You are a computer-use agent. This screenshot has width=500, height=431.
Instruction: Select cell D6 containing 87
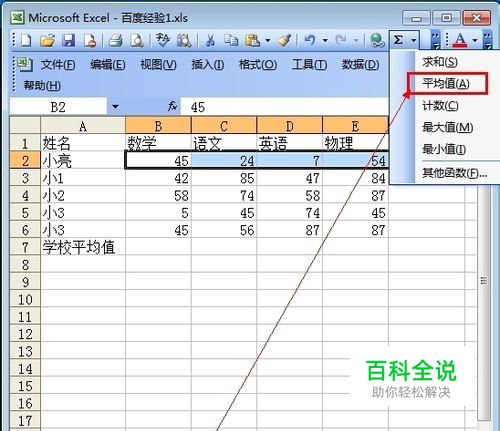tap(290, 230)
